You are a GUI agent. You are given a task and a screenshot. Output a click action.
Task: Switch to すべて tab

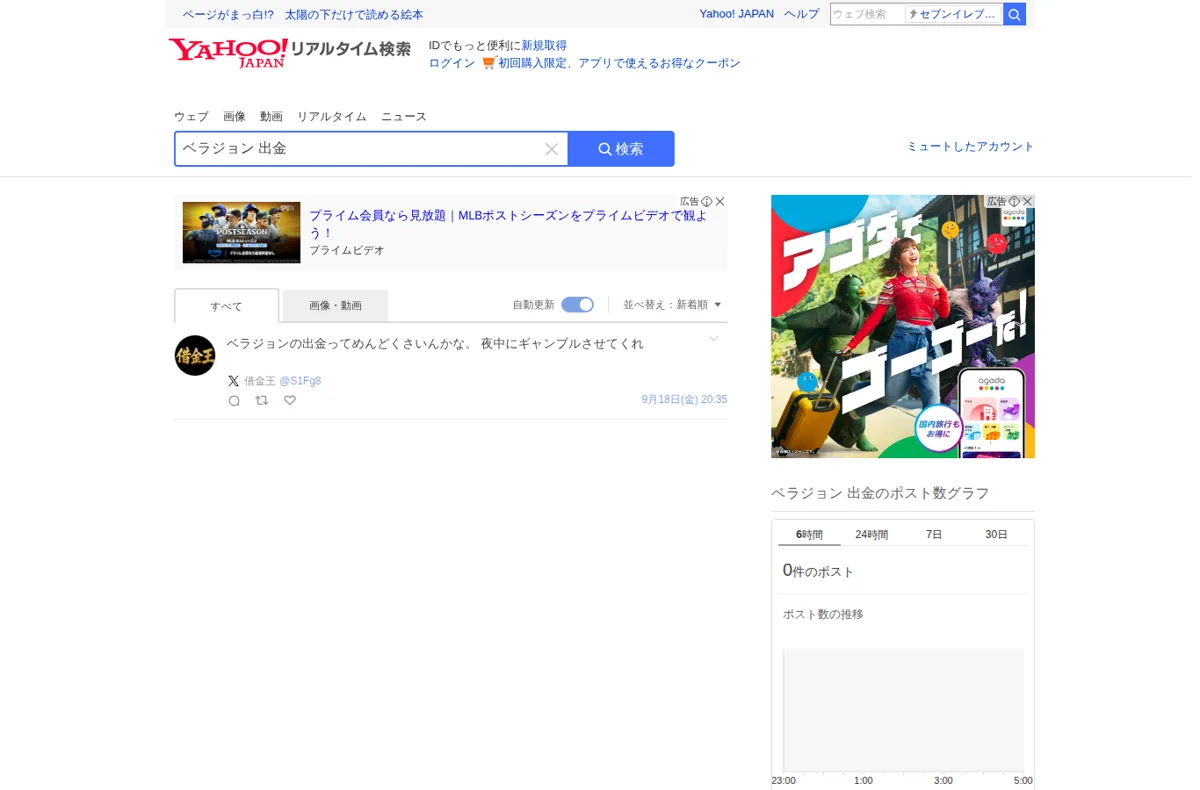pos(226,306)
